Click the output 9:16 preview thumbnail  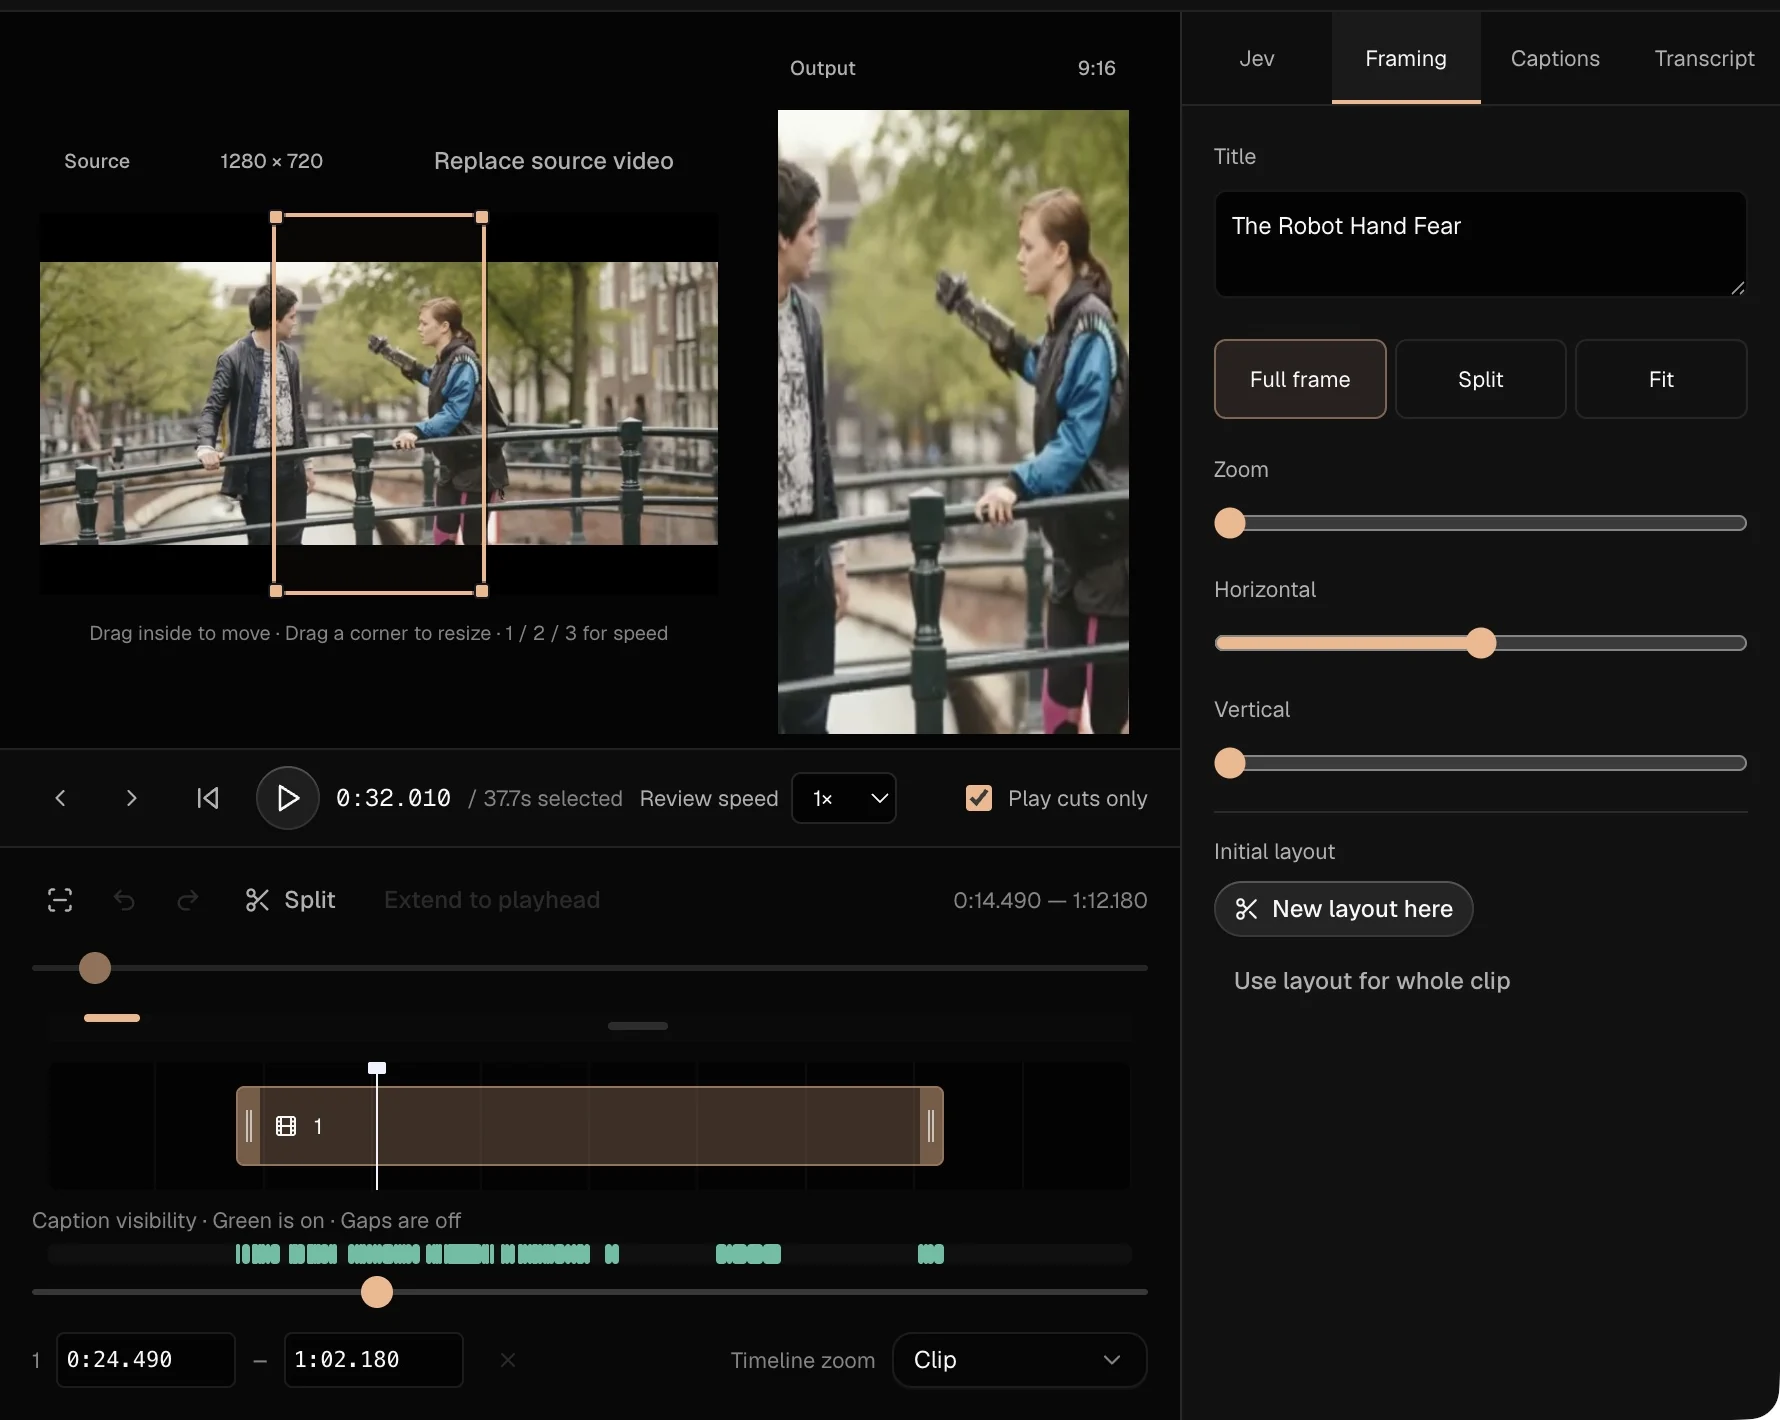[x=953, y=422]
